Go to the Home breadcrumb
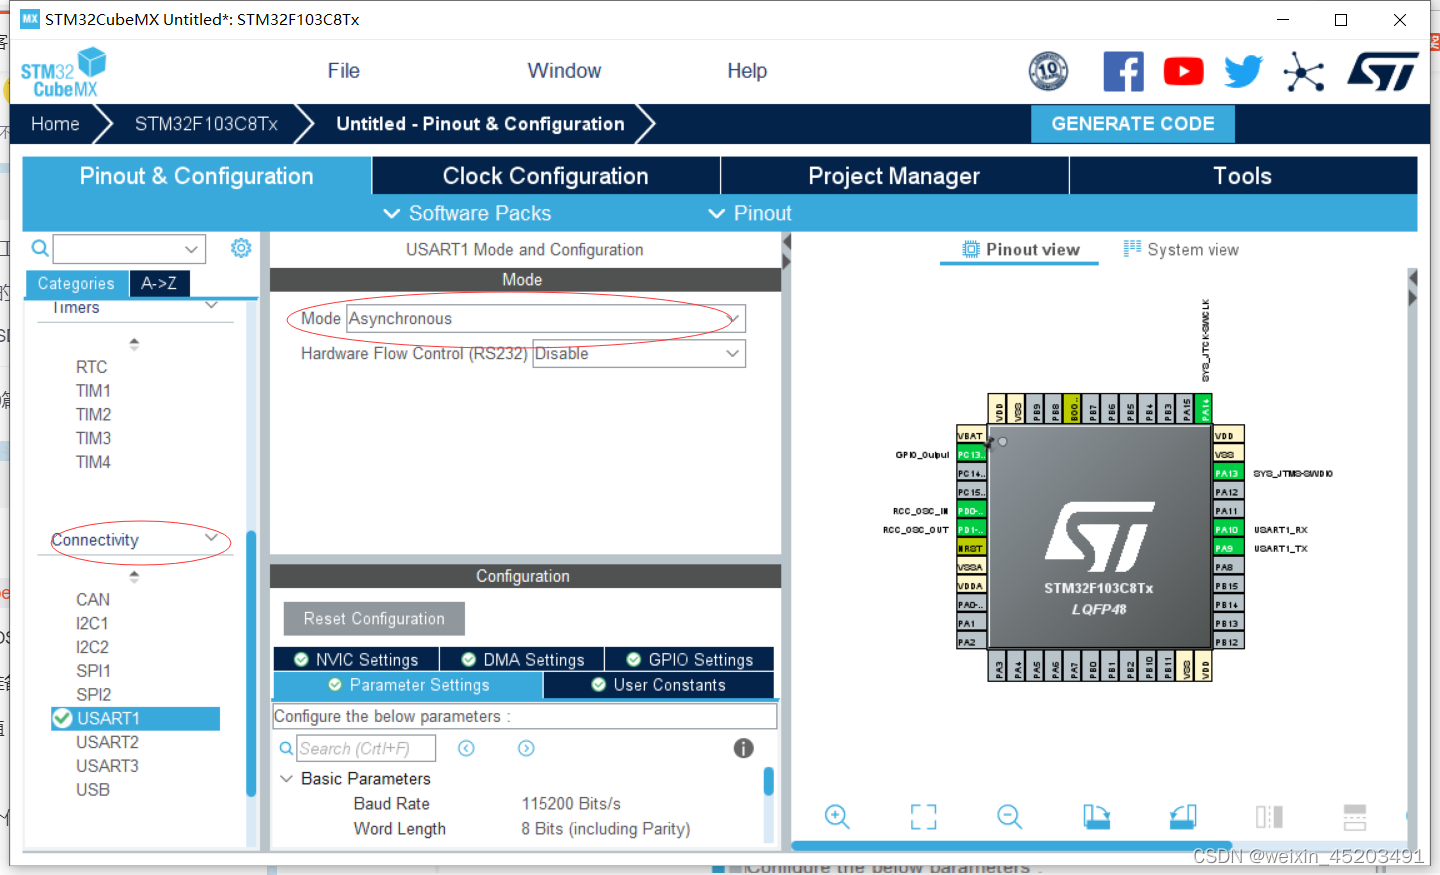The width and height of the screenshot is (1440, 875). tap(55, 124)
